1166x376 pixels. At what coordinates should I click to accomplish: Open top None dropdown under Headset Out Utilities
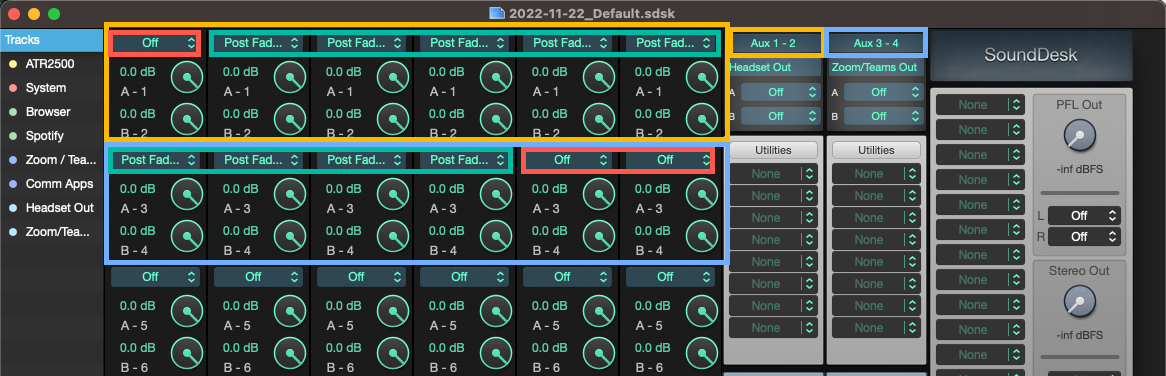point(773,174)
